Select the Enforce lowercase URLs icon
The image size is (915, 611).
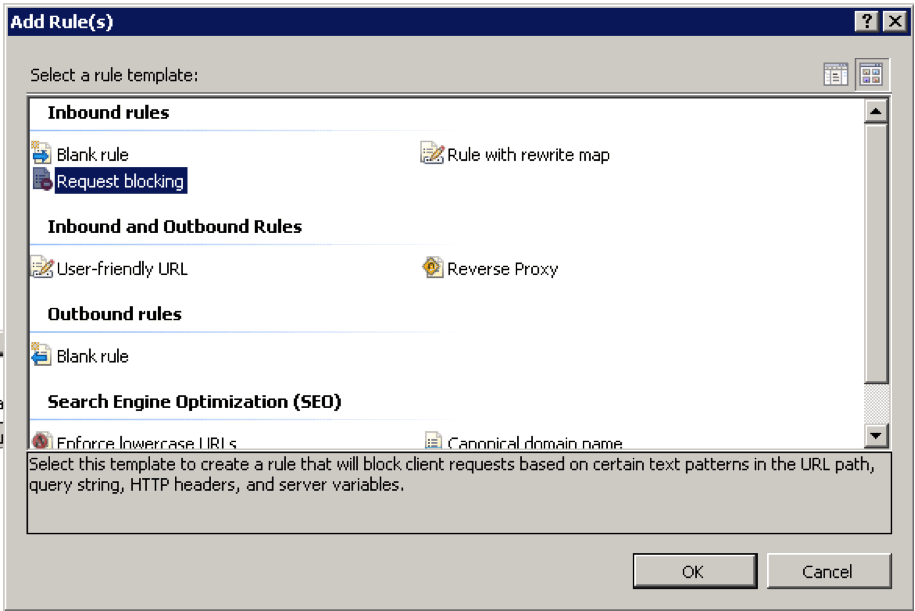click(41, 441)
